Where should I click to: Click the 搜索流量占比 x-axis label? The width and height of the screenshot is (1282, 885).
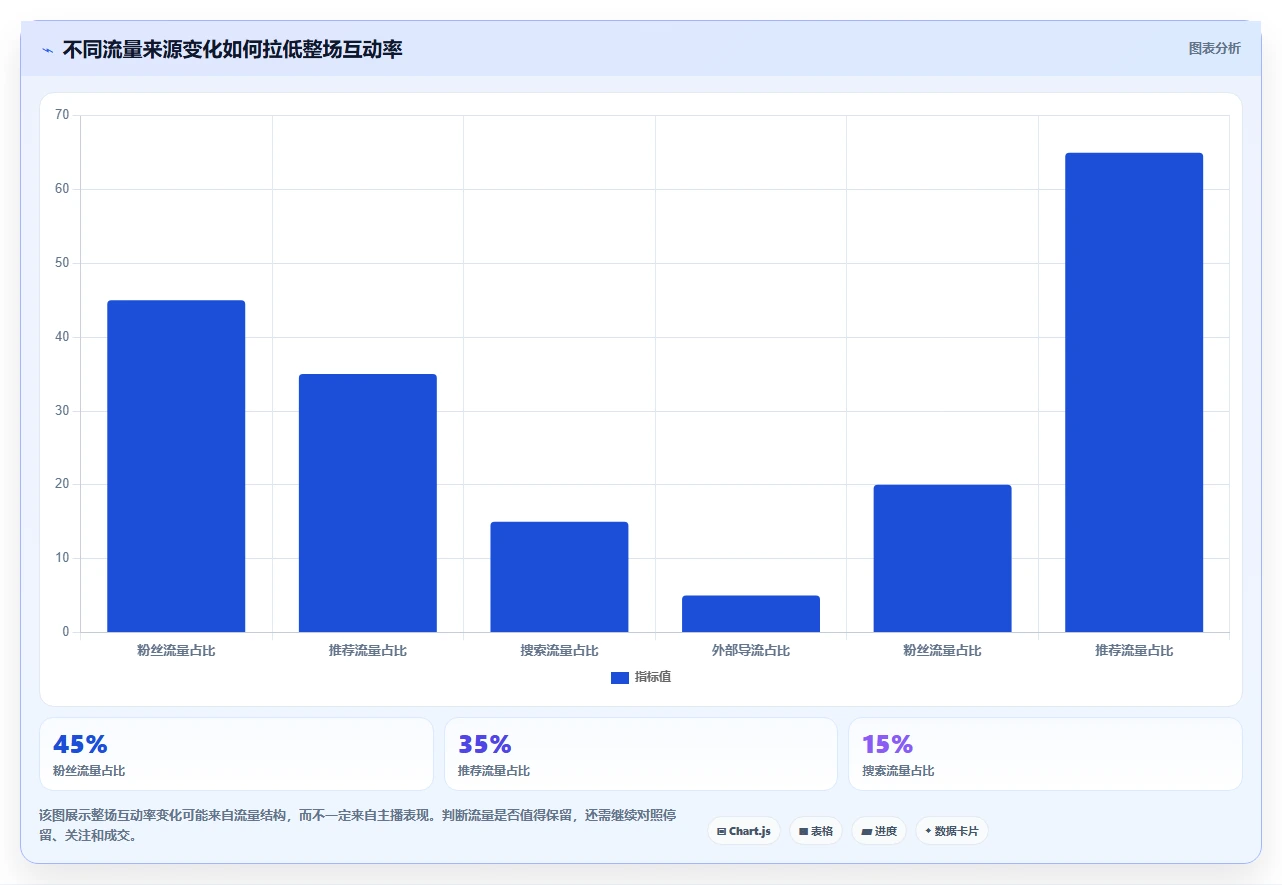[559, 650]
